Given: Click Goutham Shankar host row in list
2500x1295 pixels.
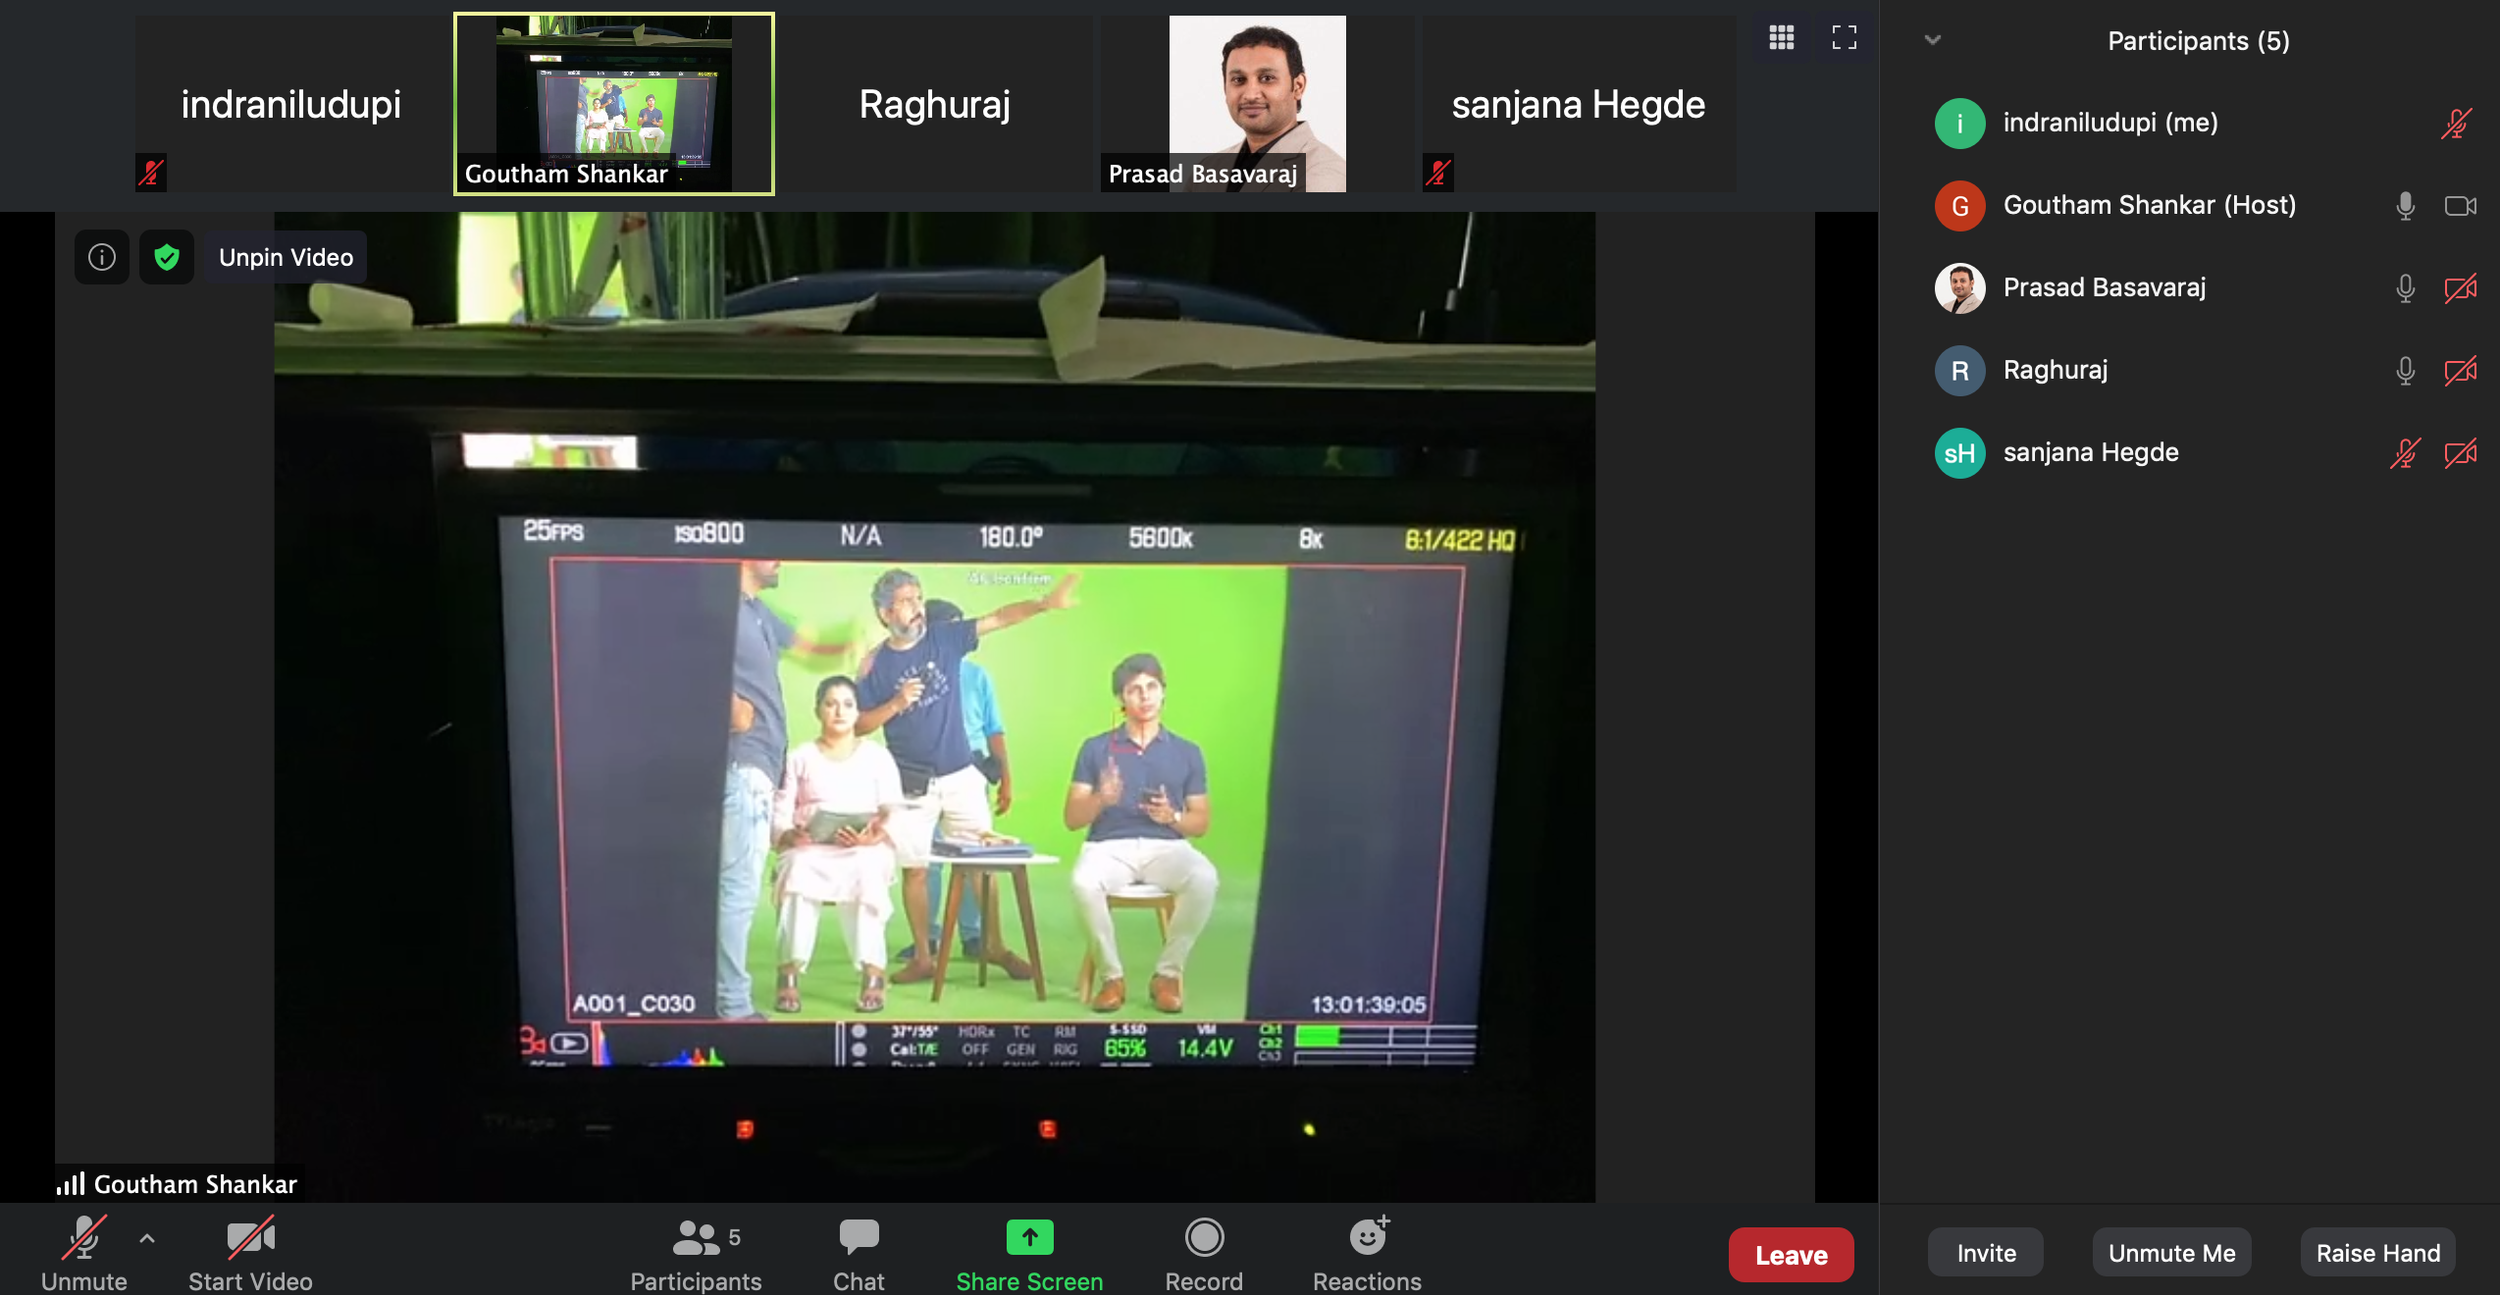Looking at the screenshot, I should tap(2148, 205).
